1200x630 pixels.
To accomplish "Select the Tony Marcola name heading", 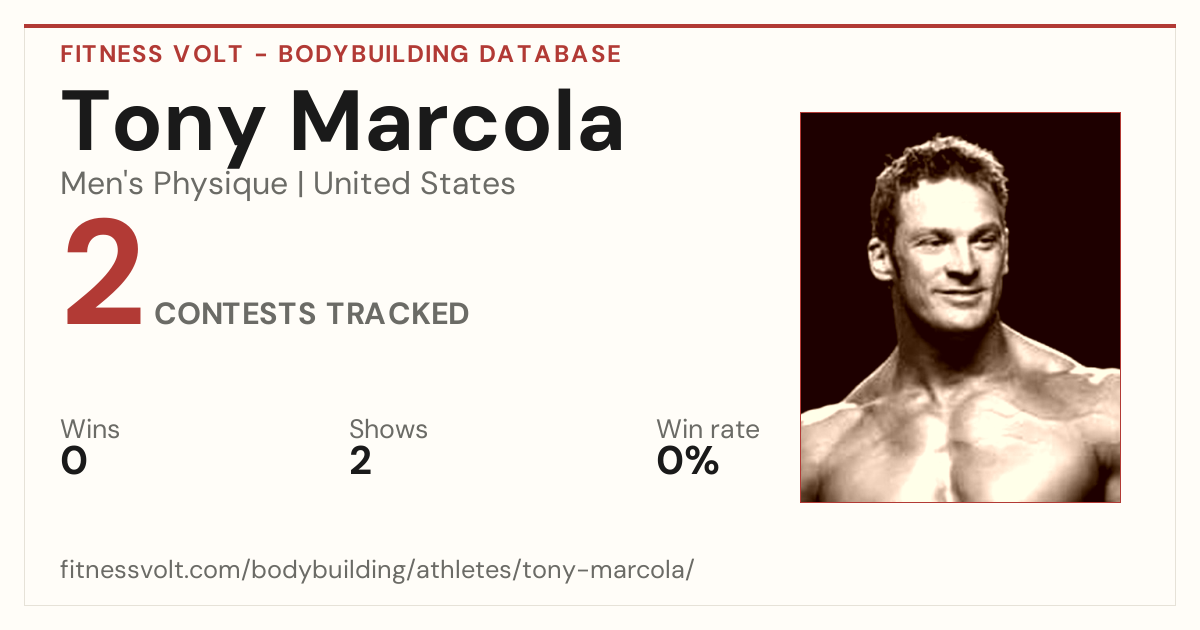I will tap(343, 121).
